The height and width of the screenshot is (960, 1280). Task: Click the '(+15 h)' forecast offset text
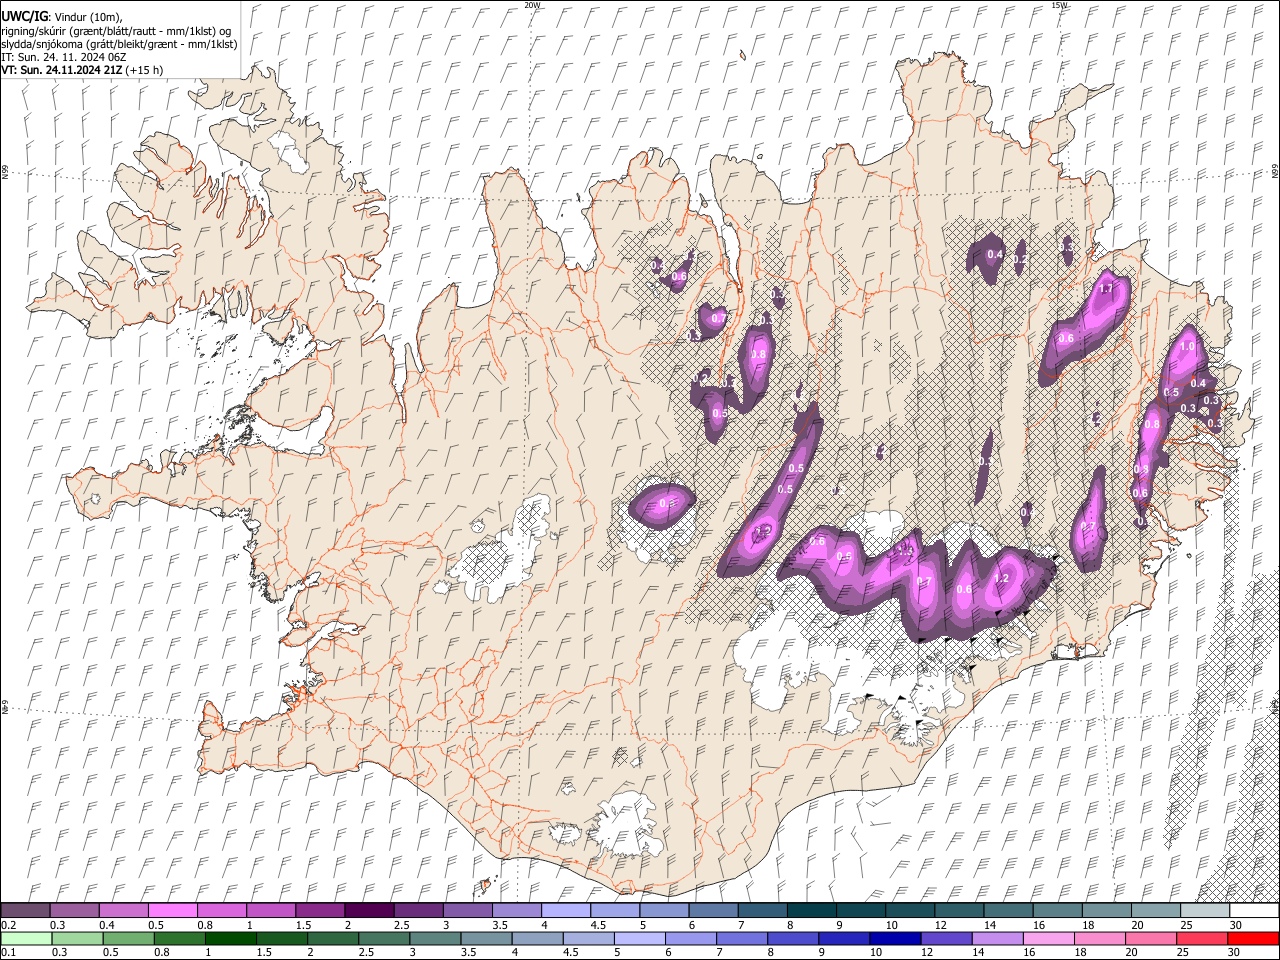pyautogui.click(x=146, y=70)
